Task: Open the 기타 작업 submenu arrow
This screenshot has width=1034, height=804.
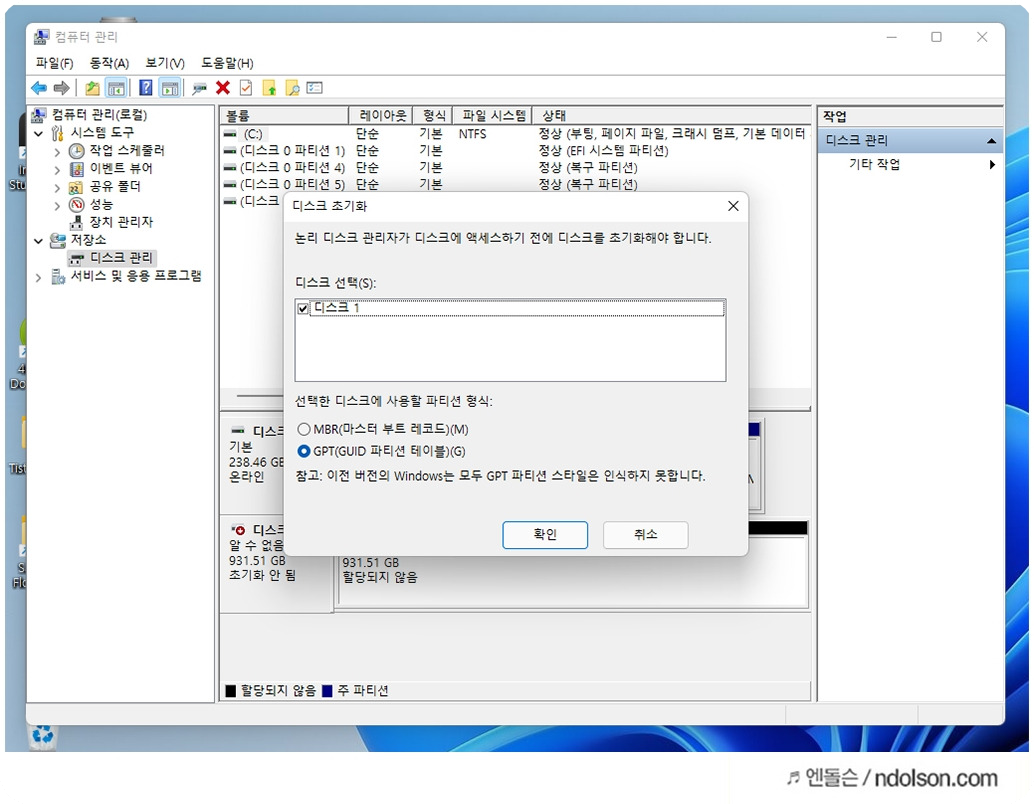Action: (992, 164)
